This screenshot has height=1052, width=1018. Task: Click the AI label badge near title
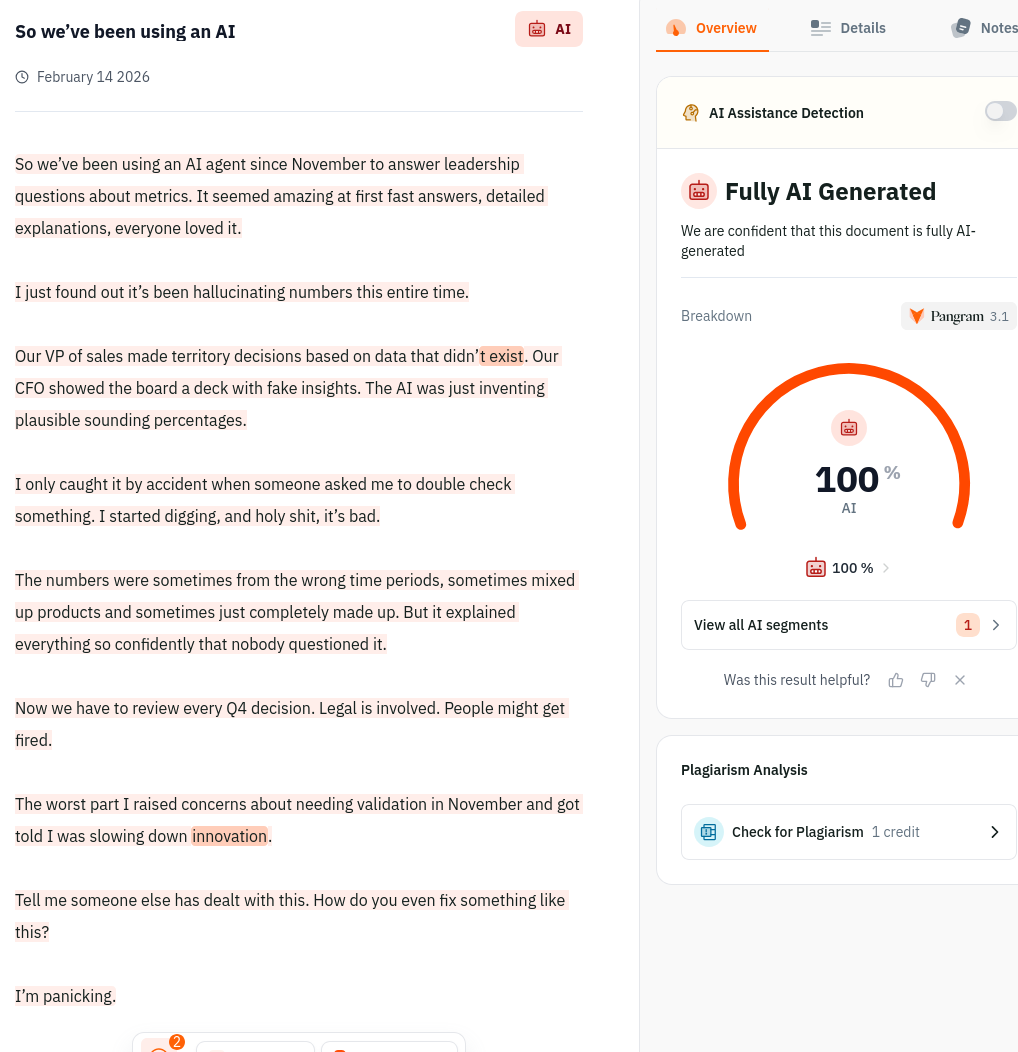(x=549, y=29)
